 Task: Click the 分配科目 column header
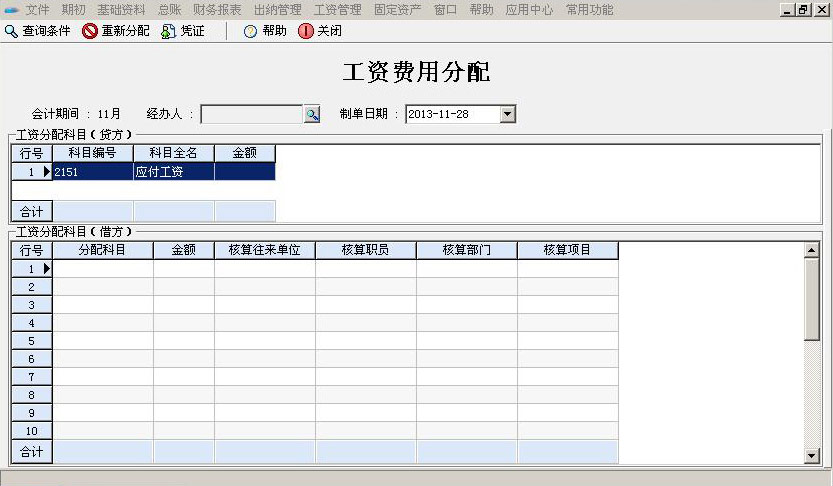(x=102, y=250)
